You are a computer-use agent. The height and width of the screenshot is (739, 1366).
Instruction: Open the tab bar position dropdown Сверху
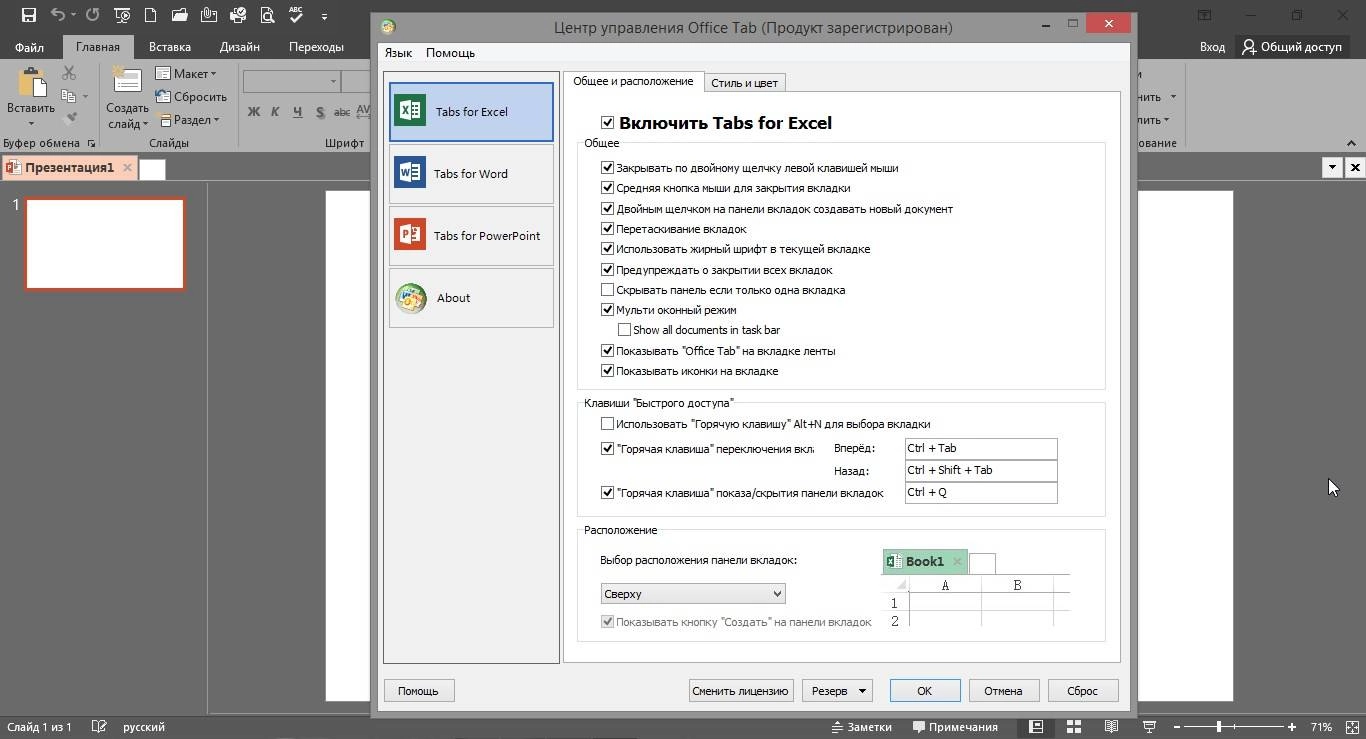click(x=693, y=594)
